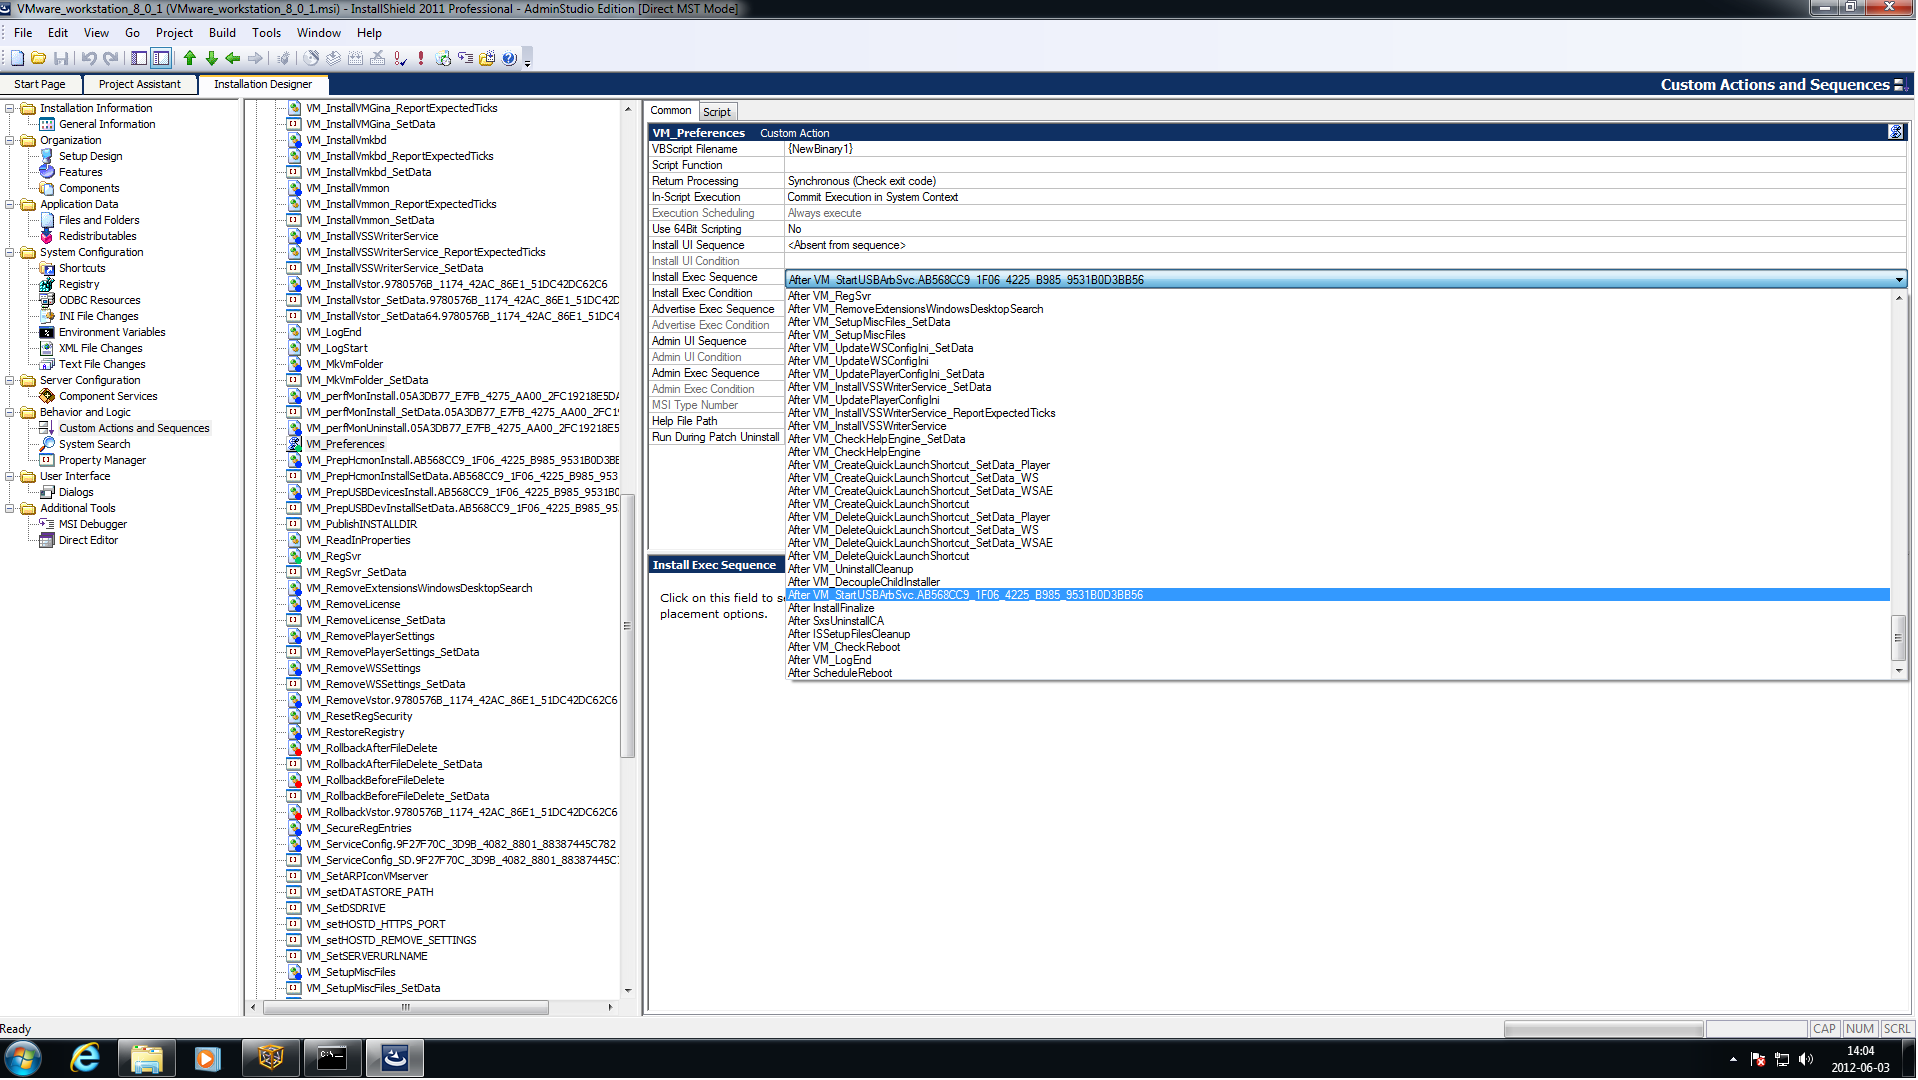Click the dropdown list's scrollbar down arrow

point(1899,670)
